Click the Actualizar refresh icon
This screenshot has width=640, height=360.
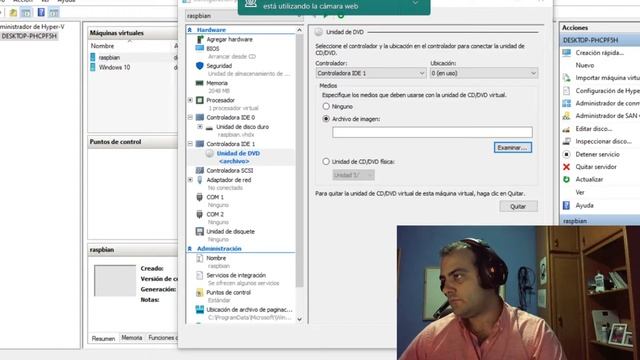tap(567, 179)
